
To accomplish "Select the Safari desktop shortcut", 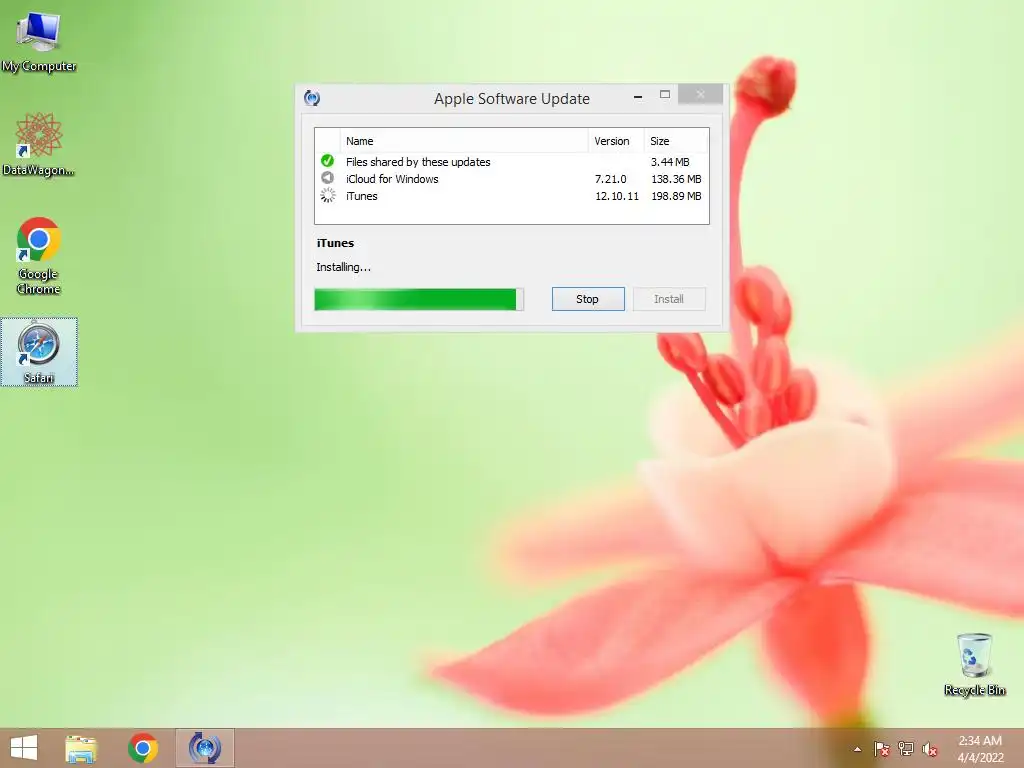I will 39,352.
